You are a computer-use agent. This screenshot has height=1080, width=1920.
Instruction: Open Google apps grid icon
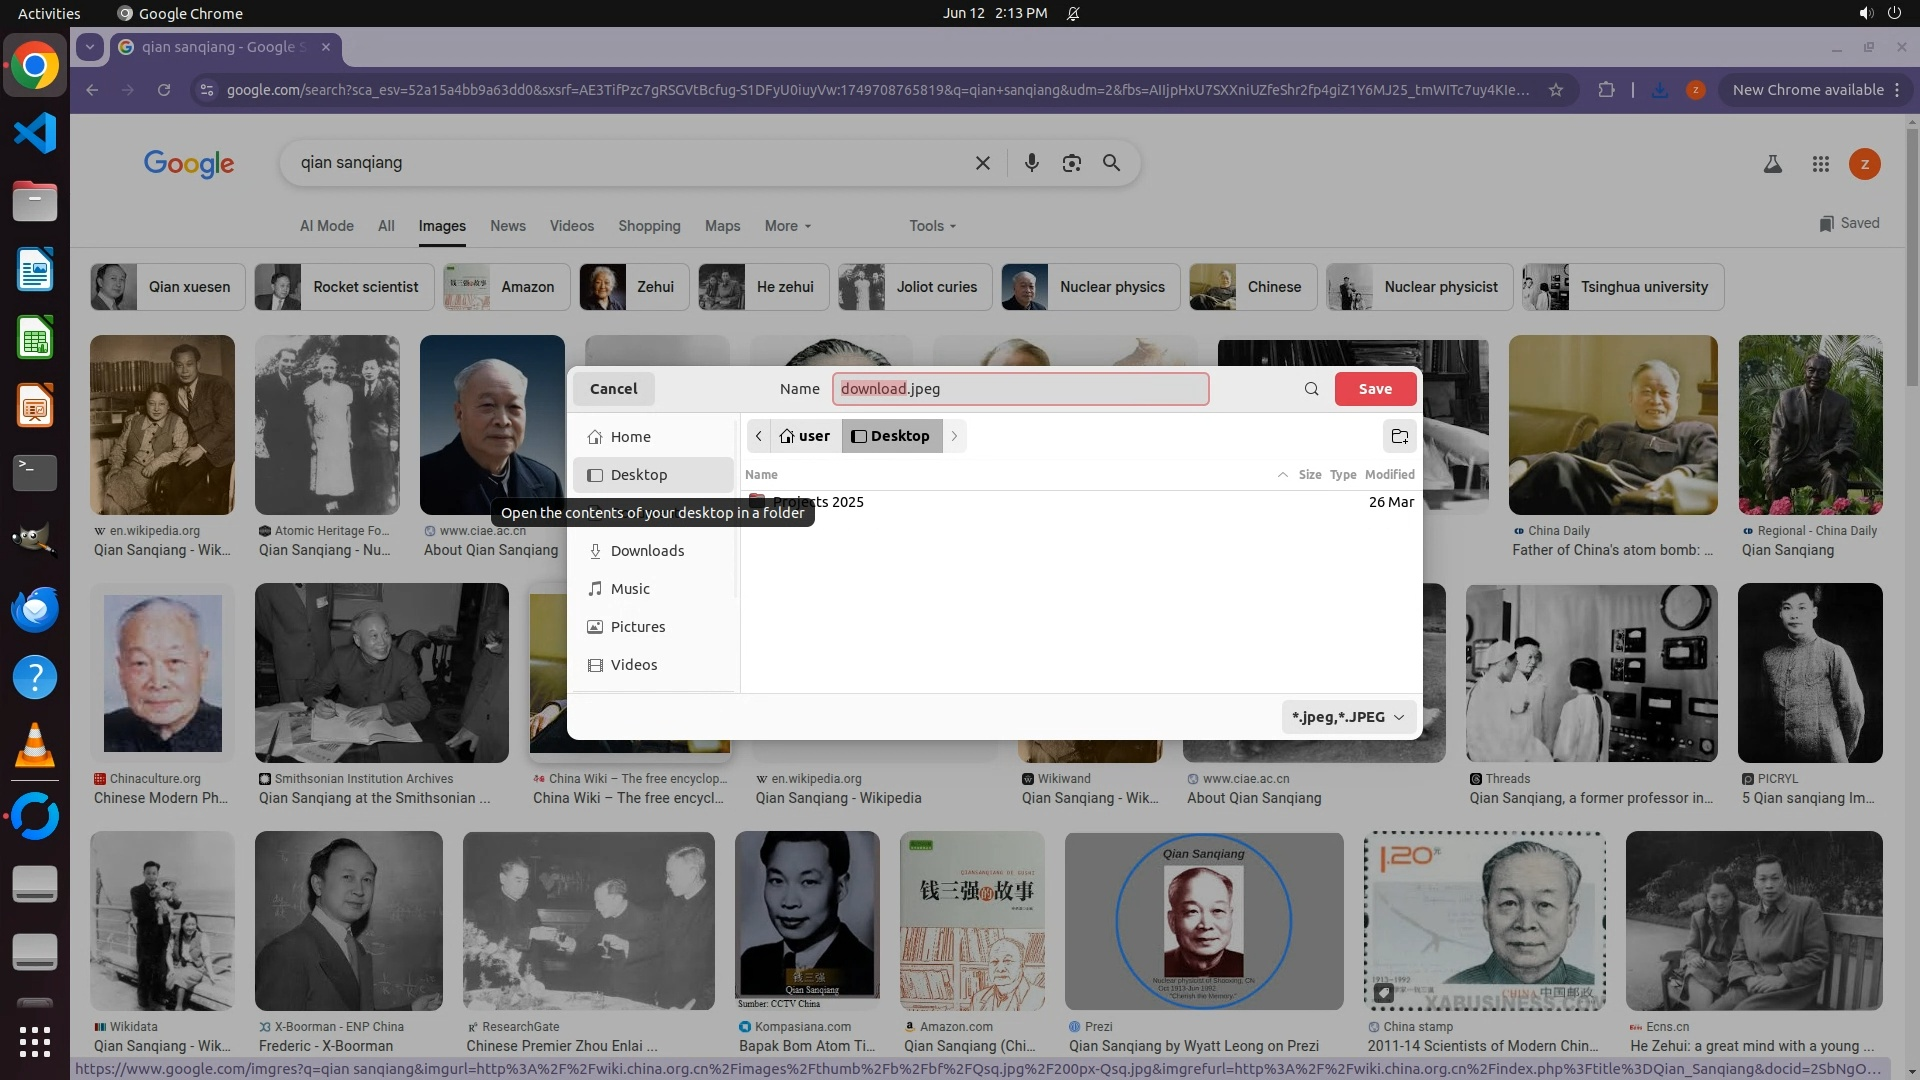tap(1820, 164)
